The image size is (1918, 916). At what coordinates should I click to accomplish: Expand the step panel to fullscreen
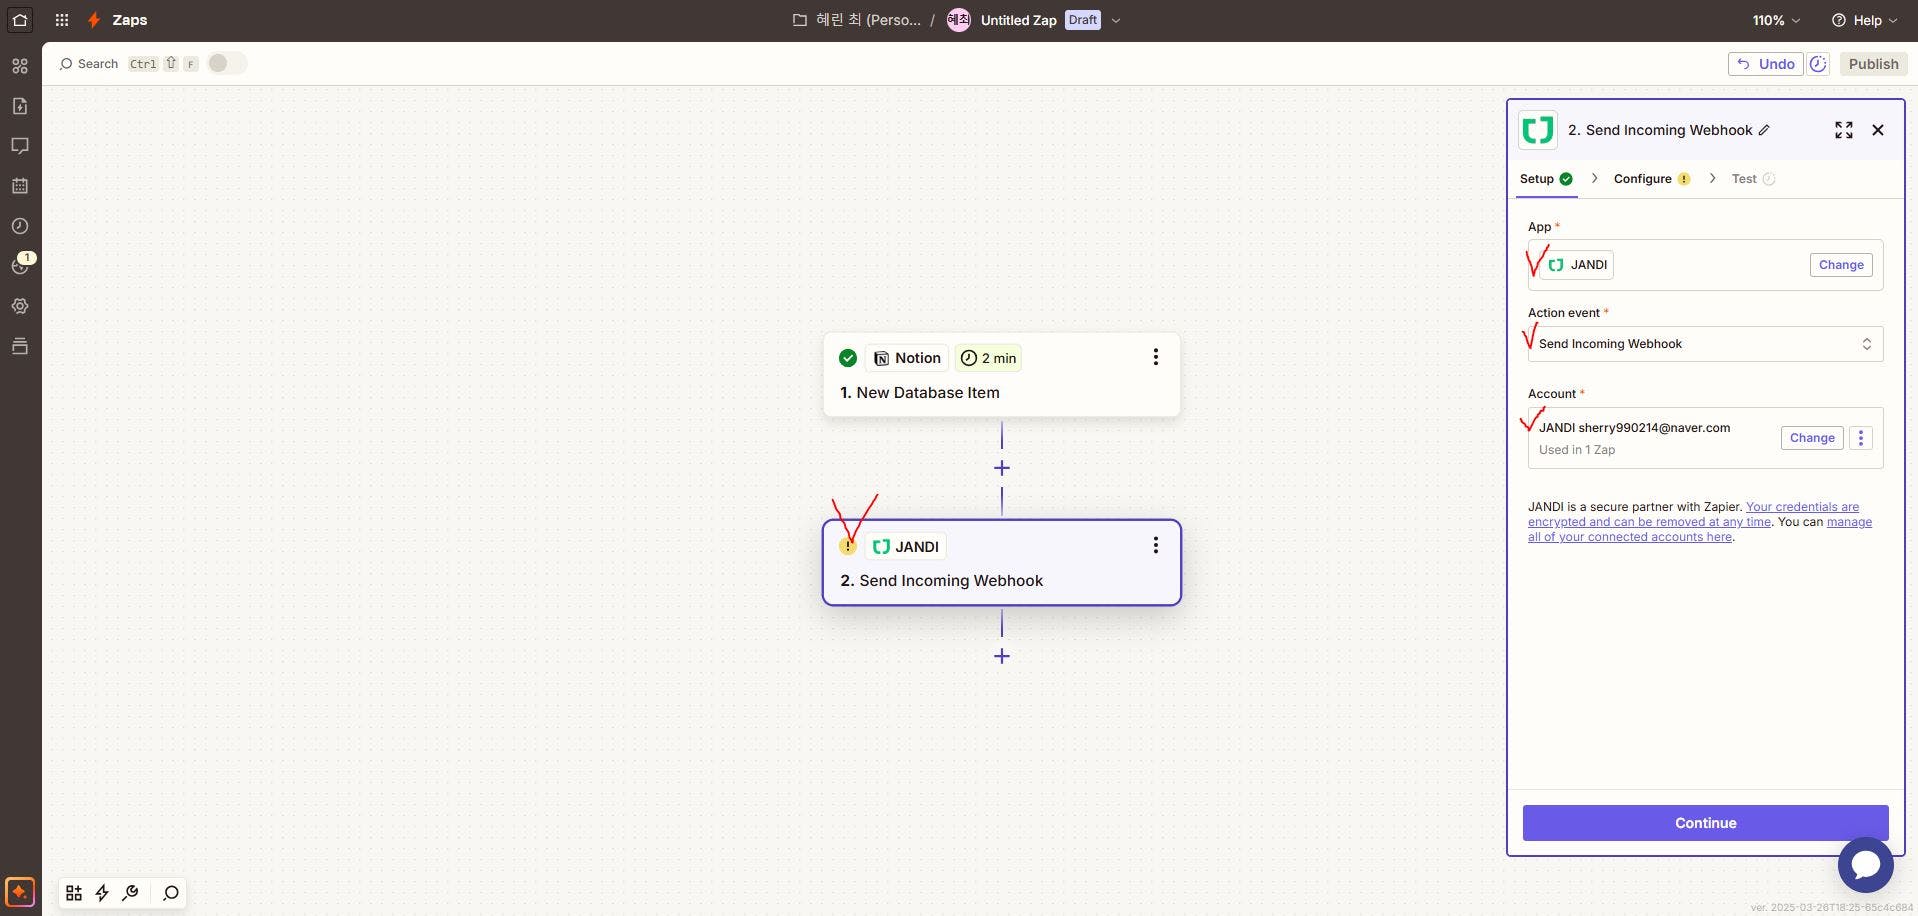pyautogui.click(x=1844, y=130)
